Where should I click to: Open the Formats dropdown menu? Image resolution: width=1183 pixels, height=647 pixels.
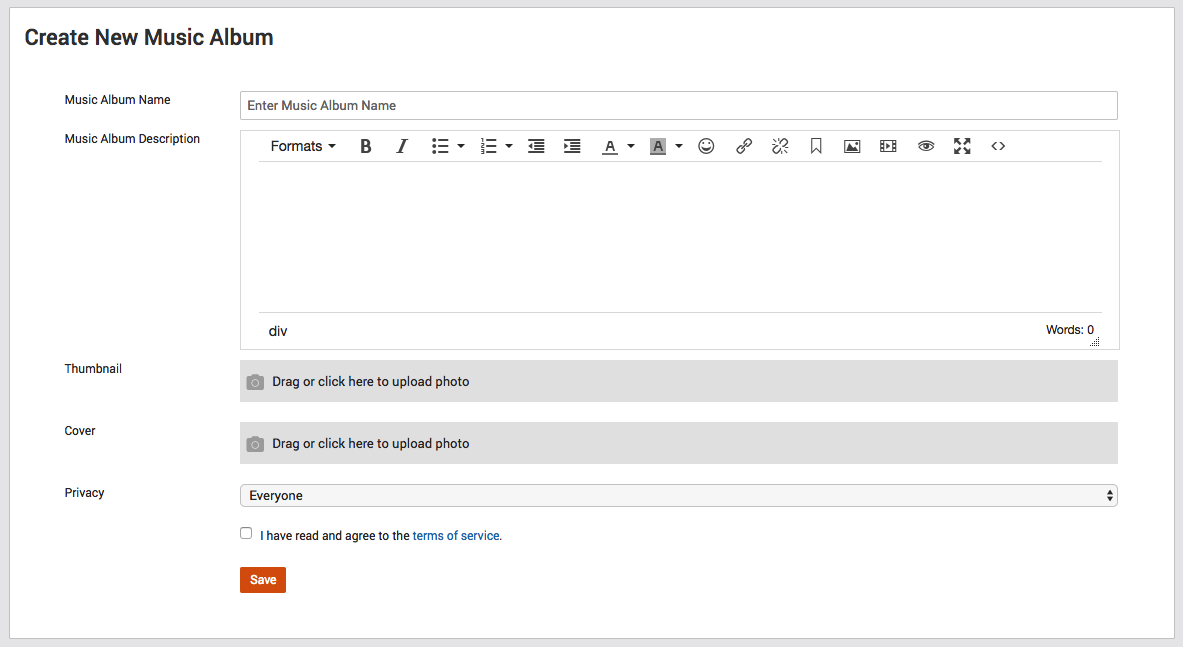pos(303,146)
